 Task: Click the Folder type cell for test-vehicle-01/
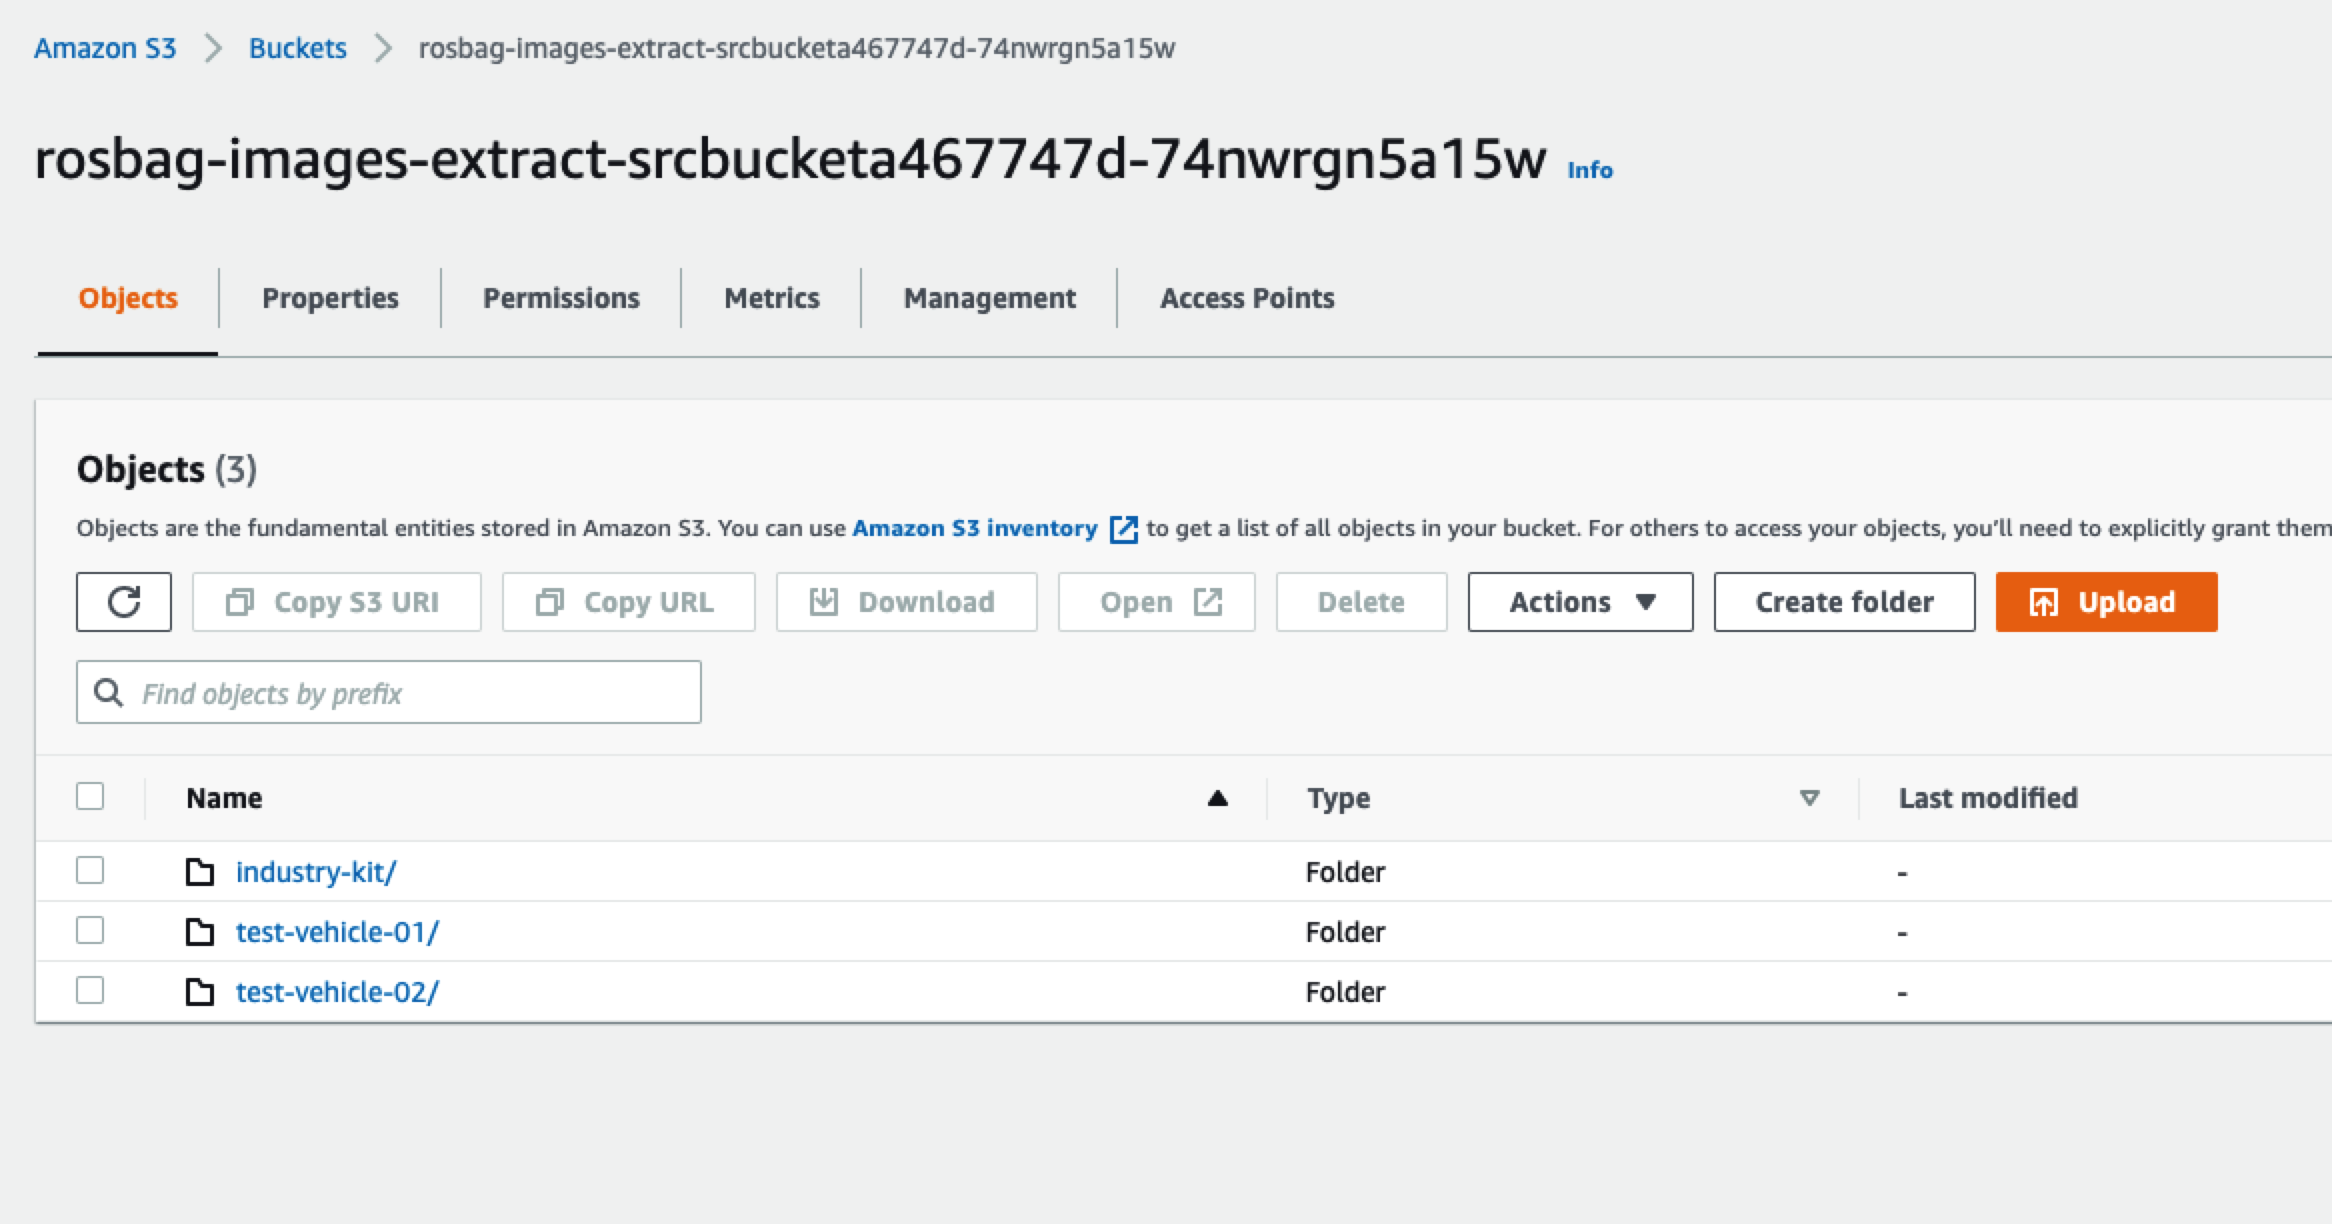point(1345,932)
